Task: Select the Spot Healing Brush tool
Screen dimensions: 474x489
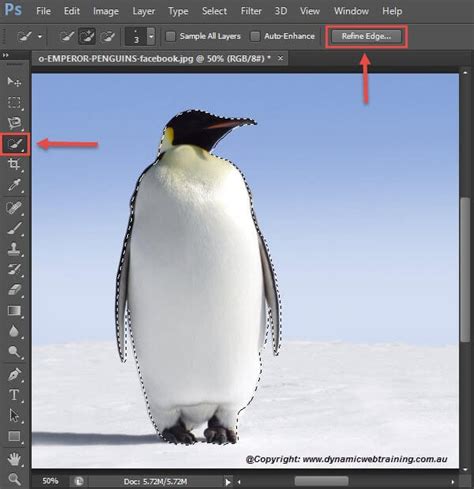Action: tap(14, 208)
